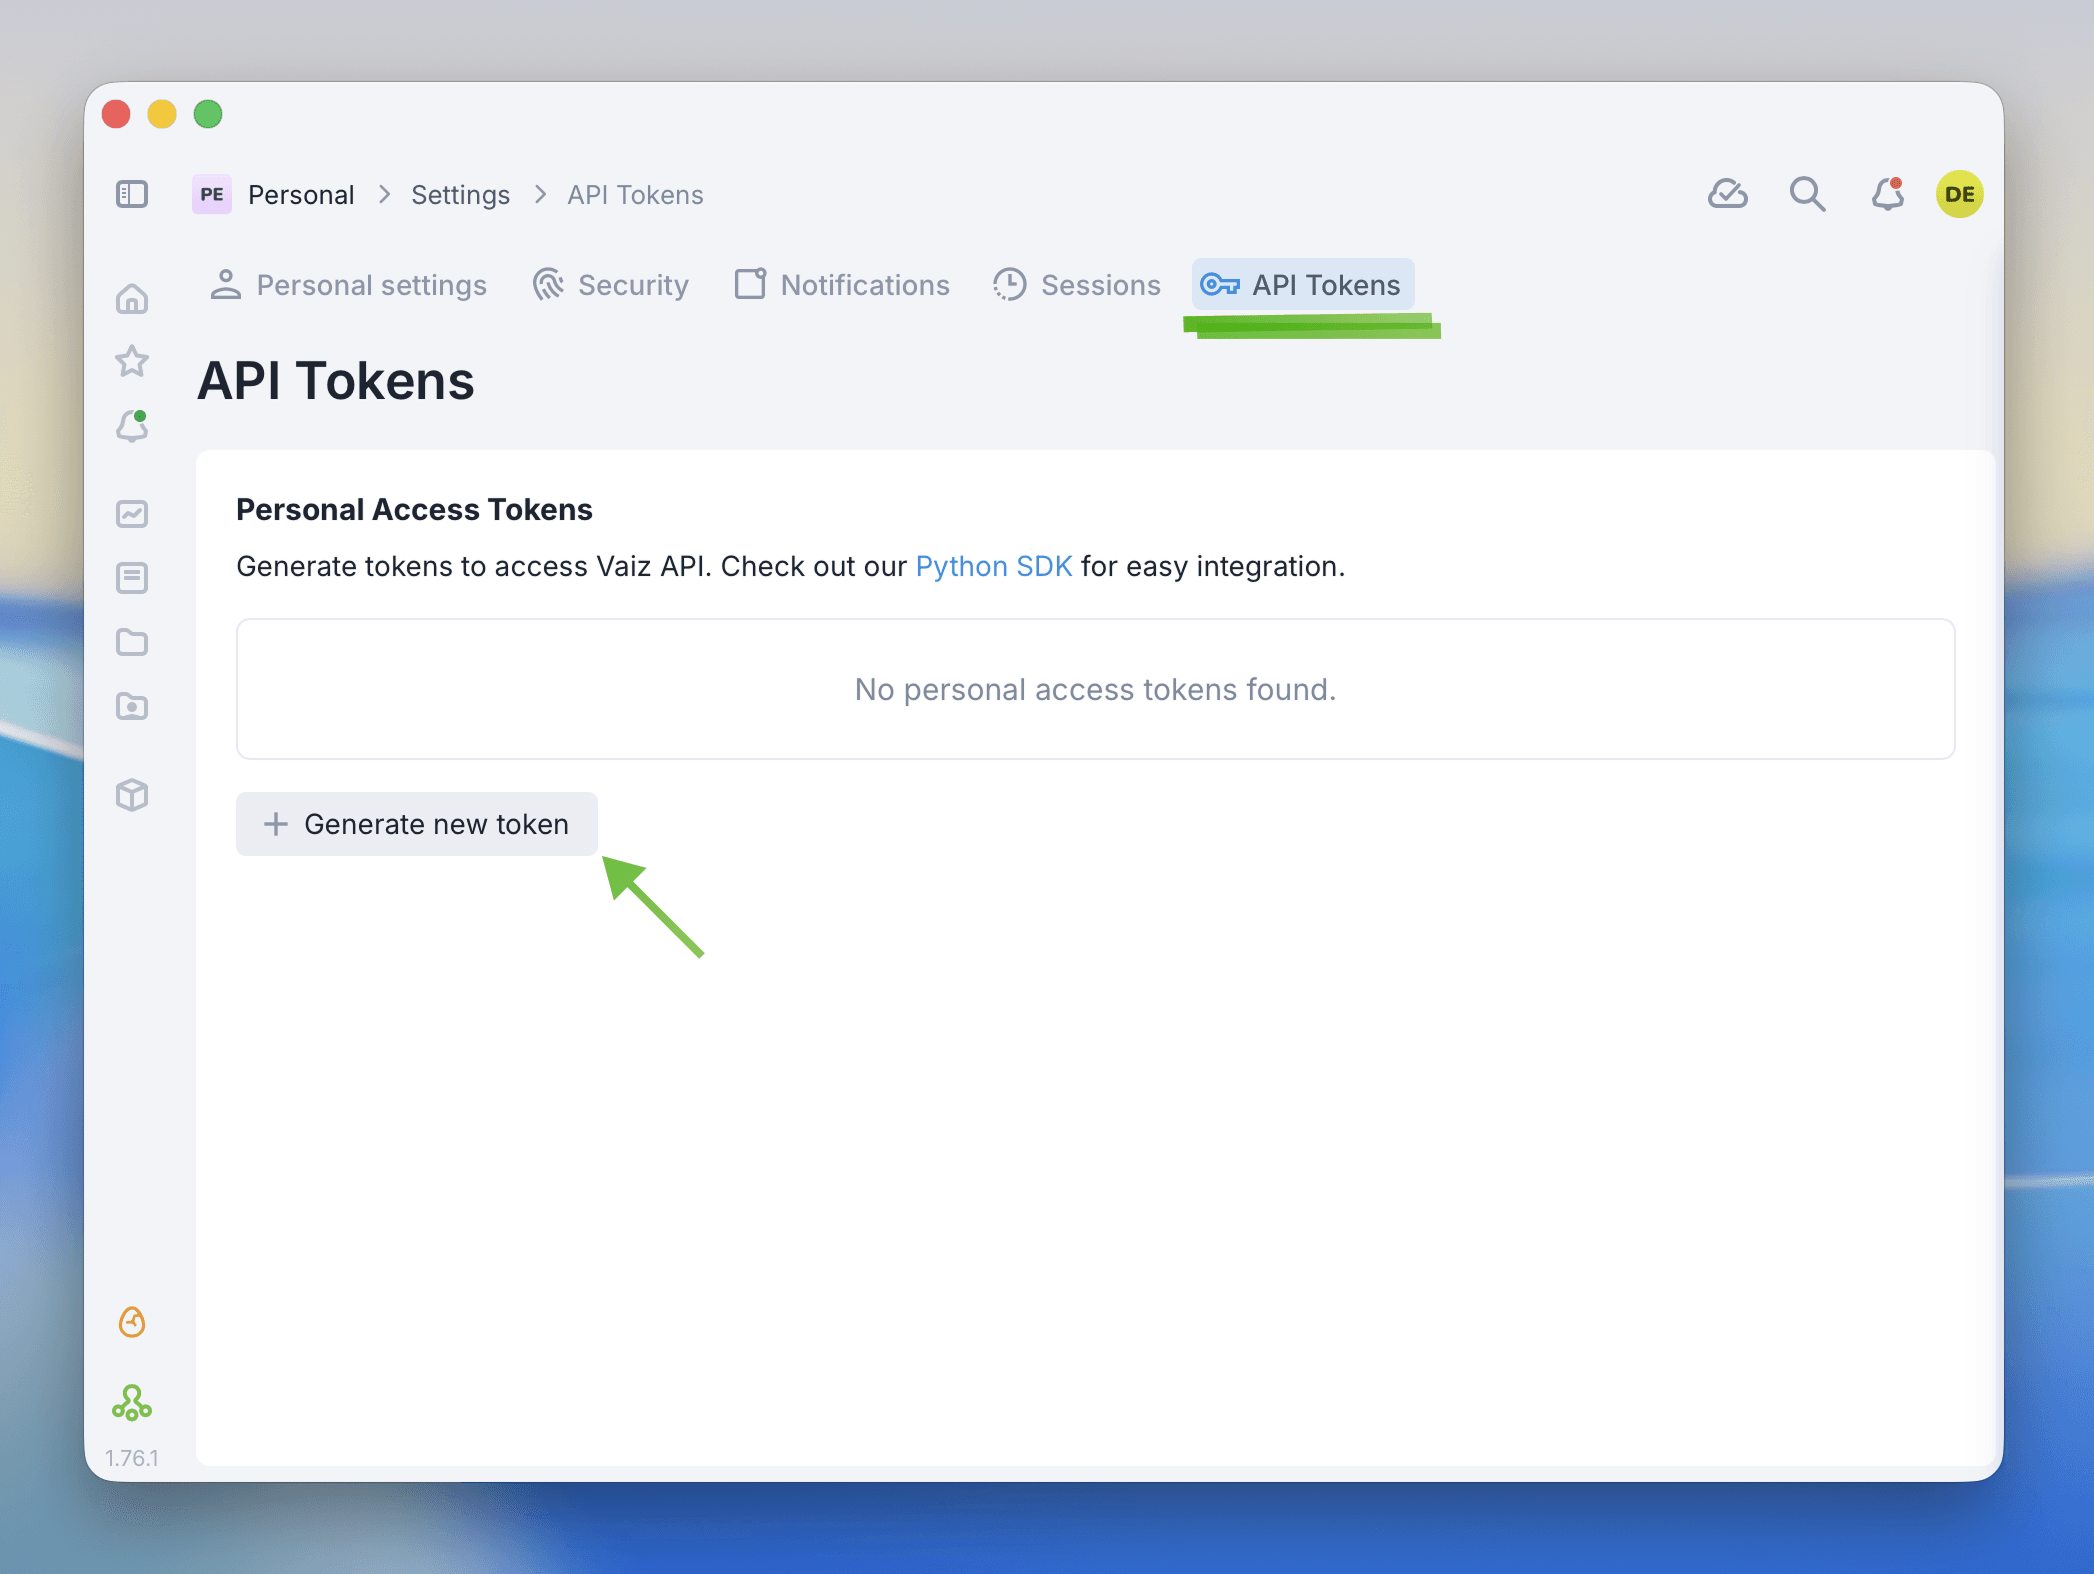Switch to the Security tab
This screenshot has width=2094, height=1574.
tap(611, 285)
